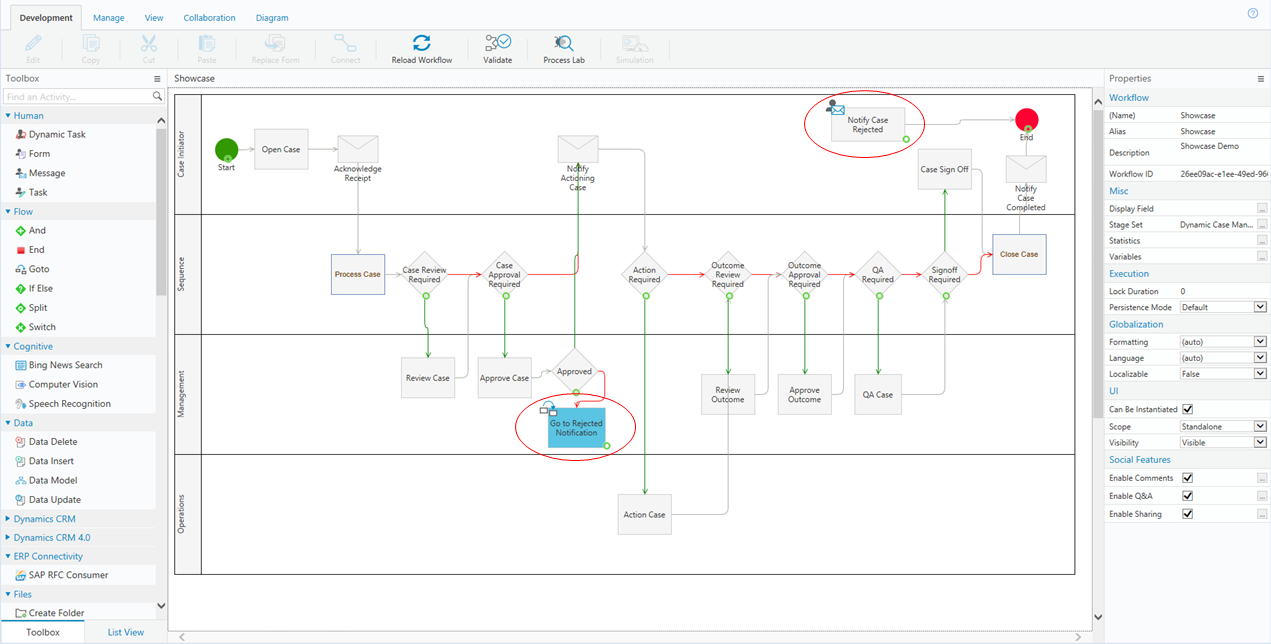Select Data Delete activity
This screenshot has width=1271, height=644.
tap(53, 442)
